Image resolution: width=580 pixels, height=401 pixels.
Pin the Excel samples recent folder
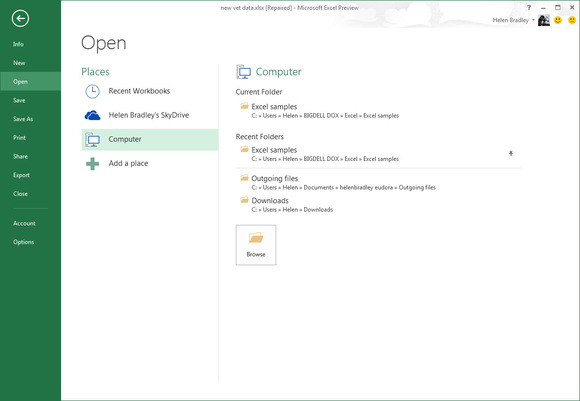pyautogui.click(x=511, y=154)
